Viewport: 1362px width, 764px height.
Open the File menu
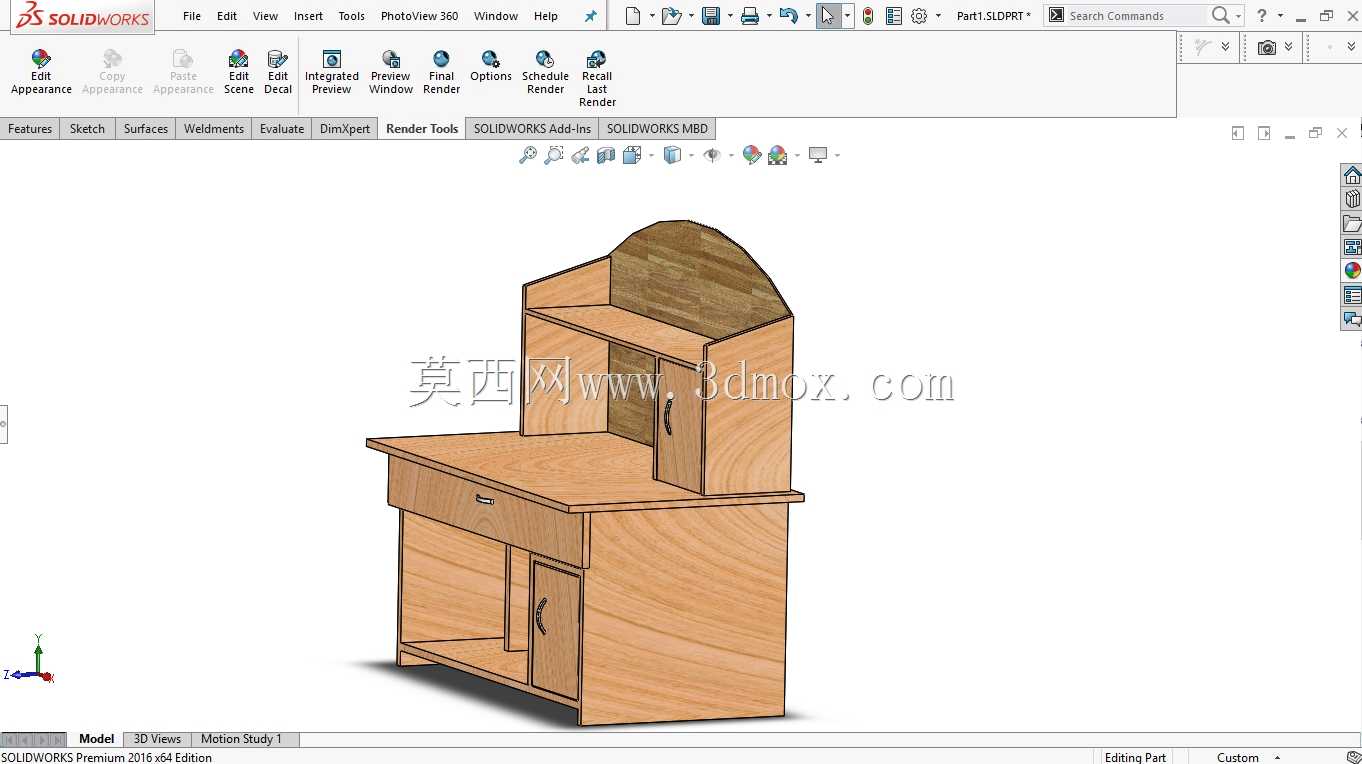pos(192,16)
